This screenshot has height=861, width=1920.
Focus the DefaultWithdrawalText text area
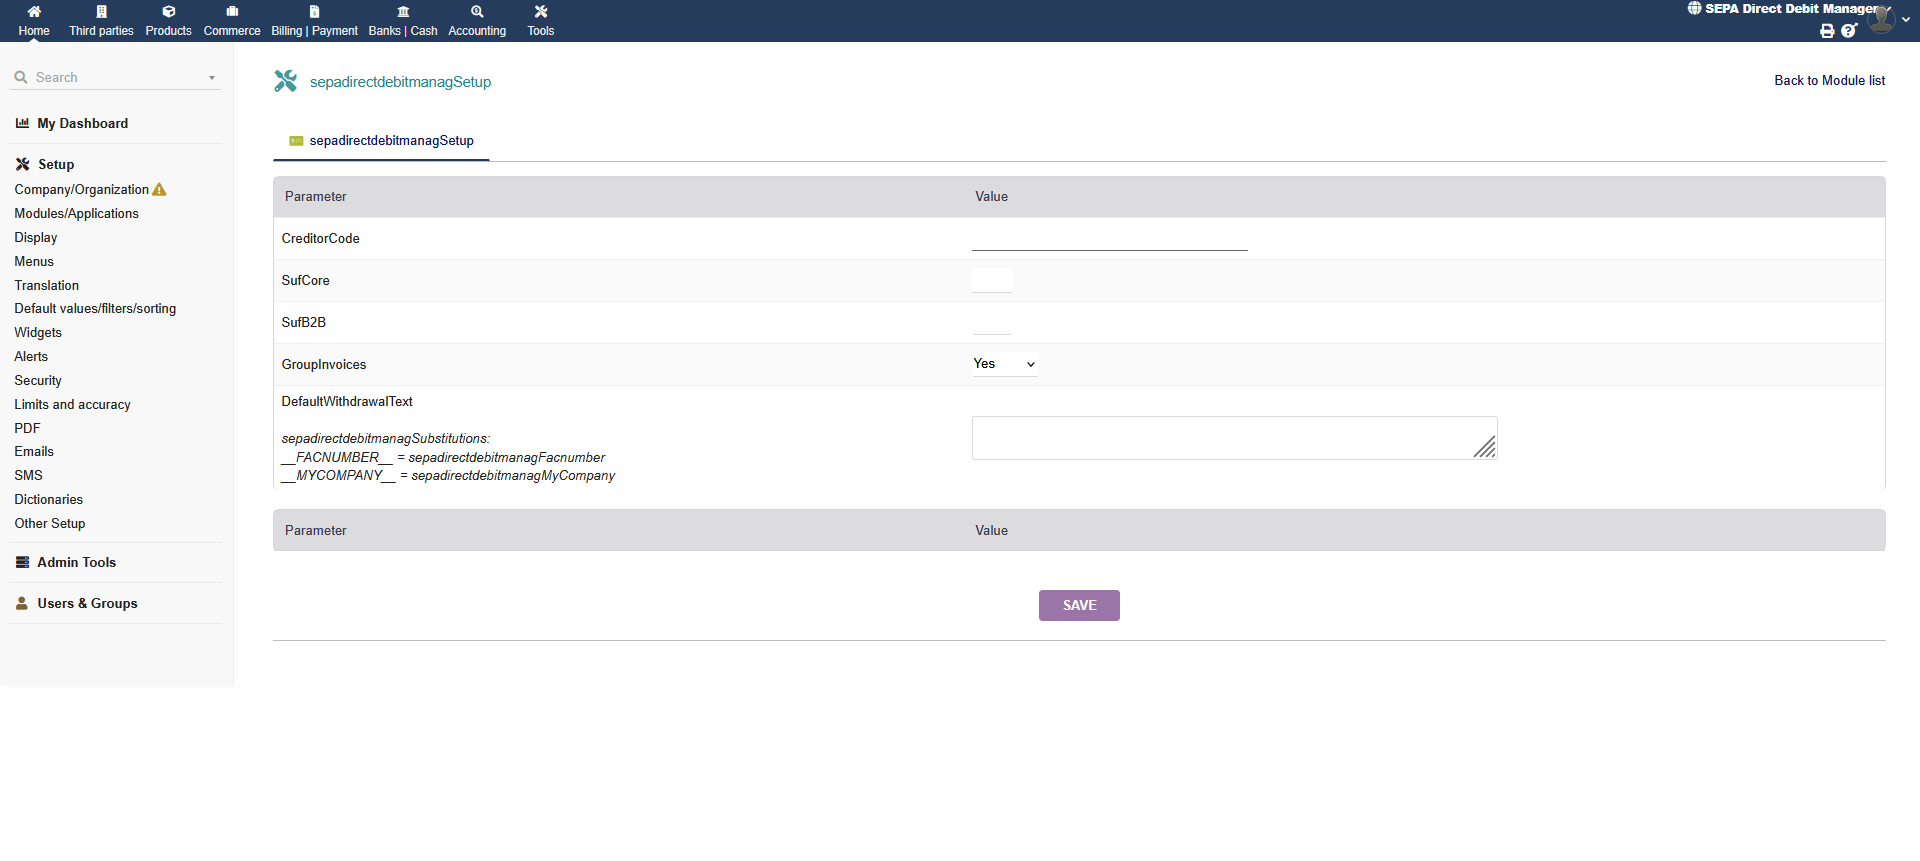pos(1233,438)
